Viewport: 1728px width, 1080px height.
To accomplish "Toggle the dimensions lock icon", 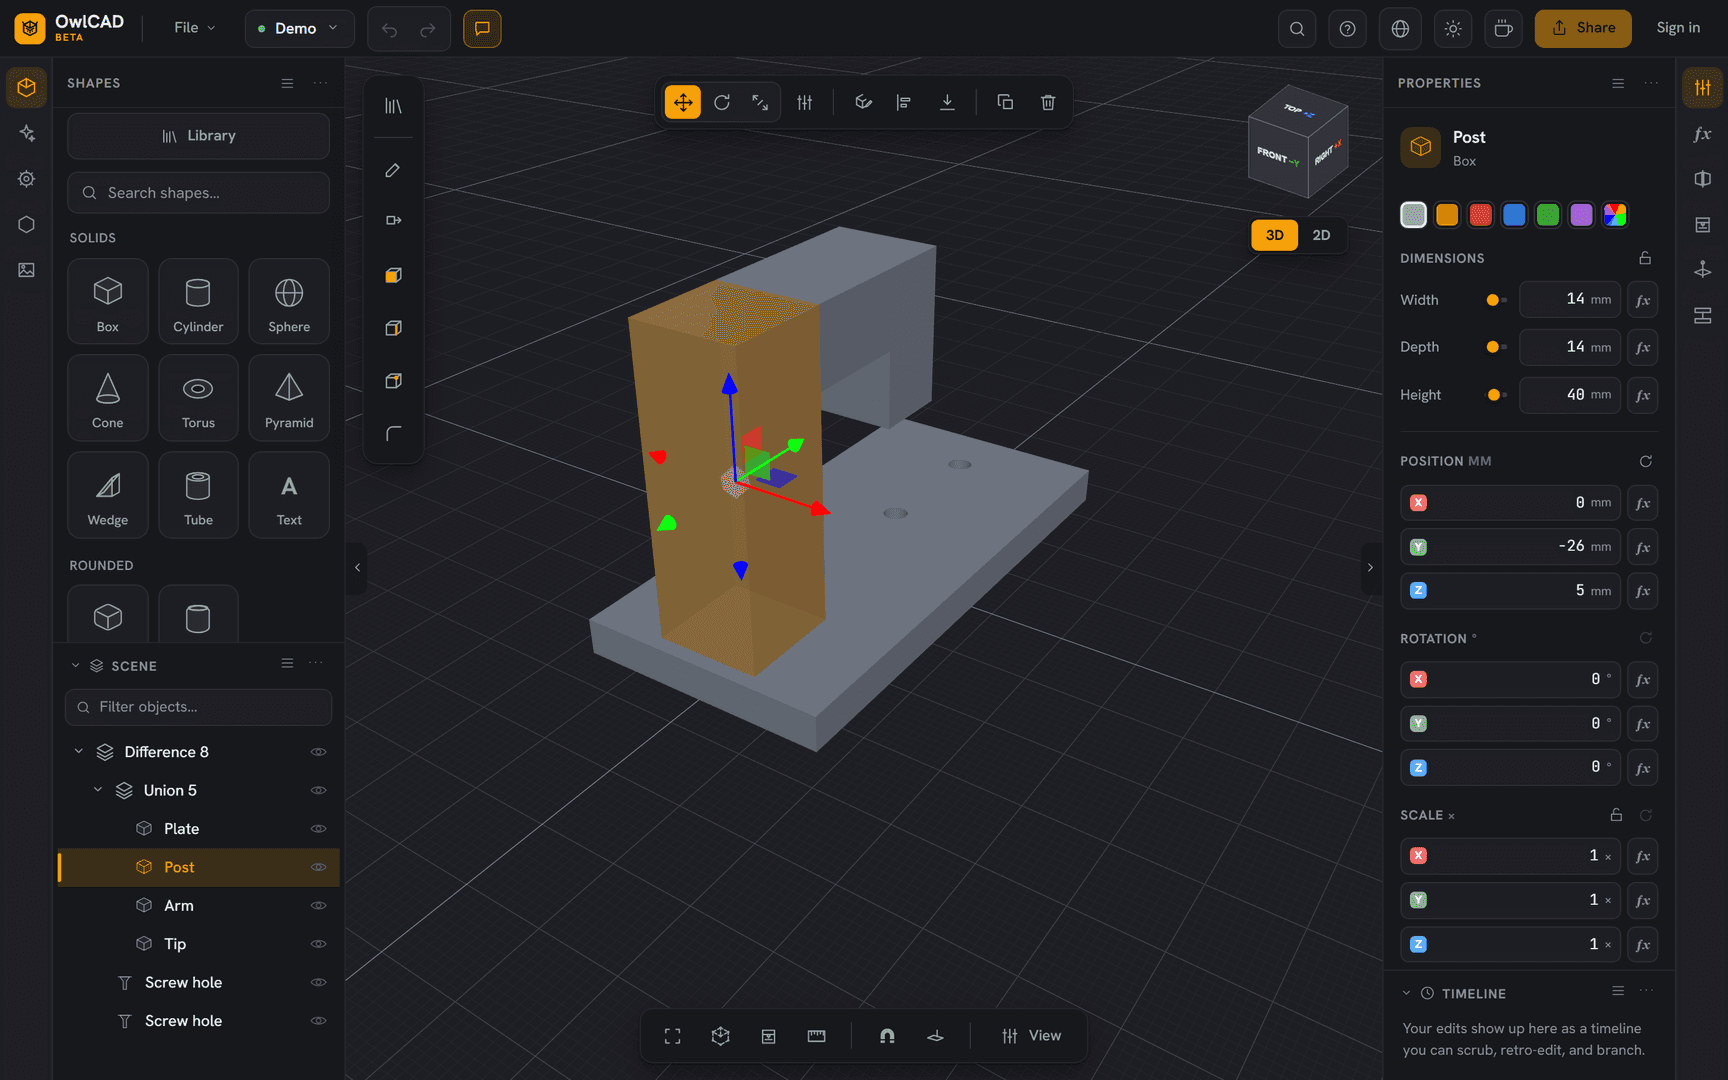I will pos(1645,258).
